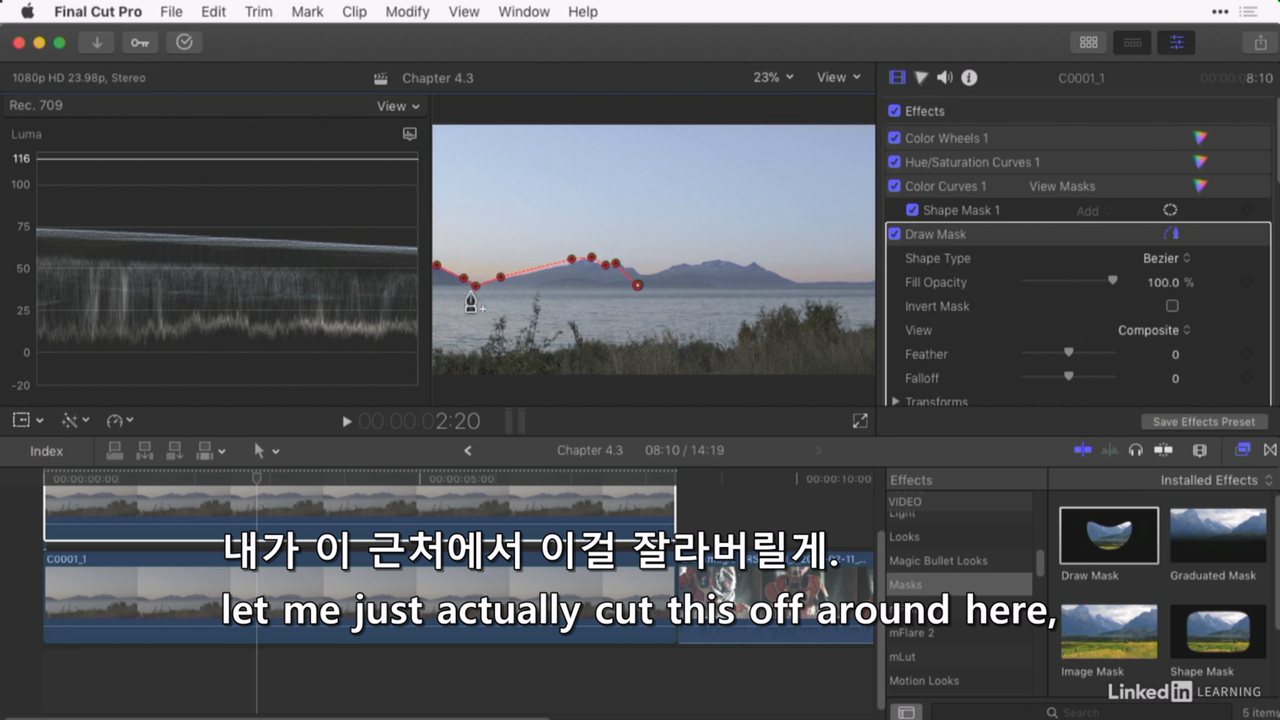Image resolution: width=1280 pixels, height=720 pixels.
Task: Open the Apple menu
Action: 27,12
